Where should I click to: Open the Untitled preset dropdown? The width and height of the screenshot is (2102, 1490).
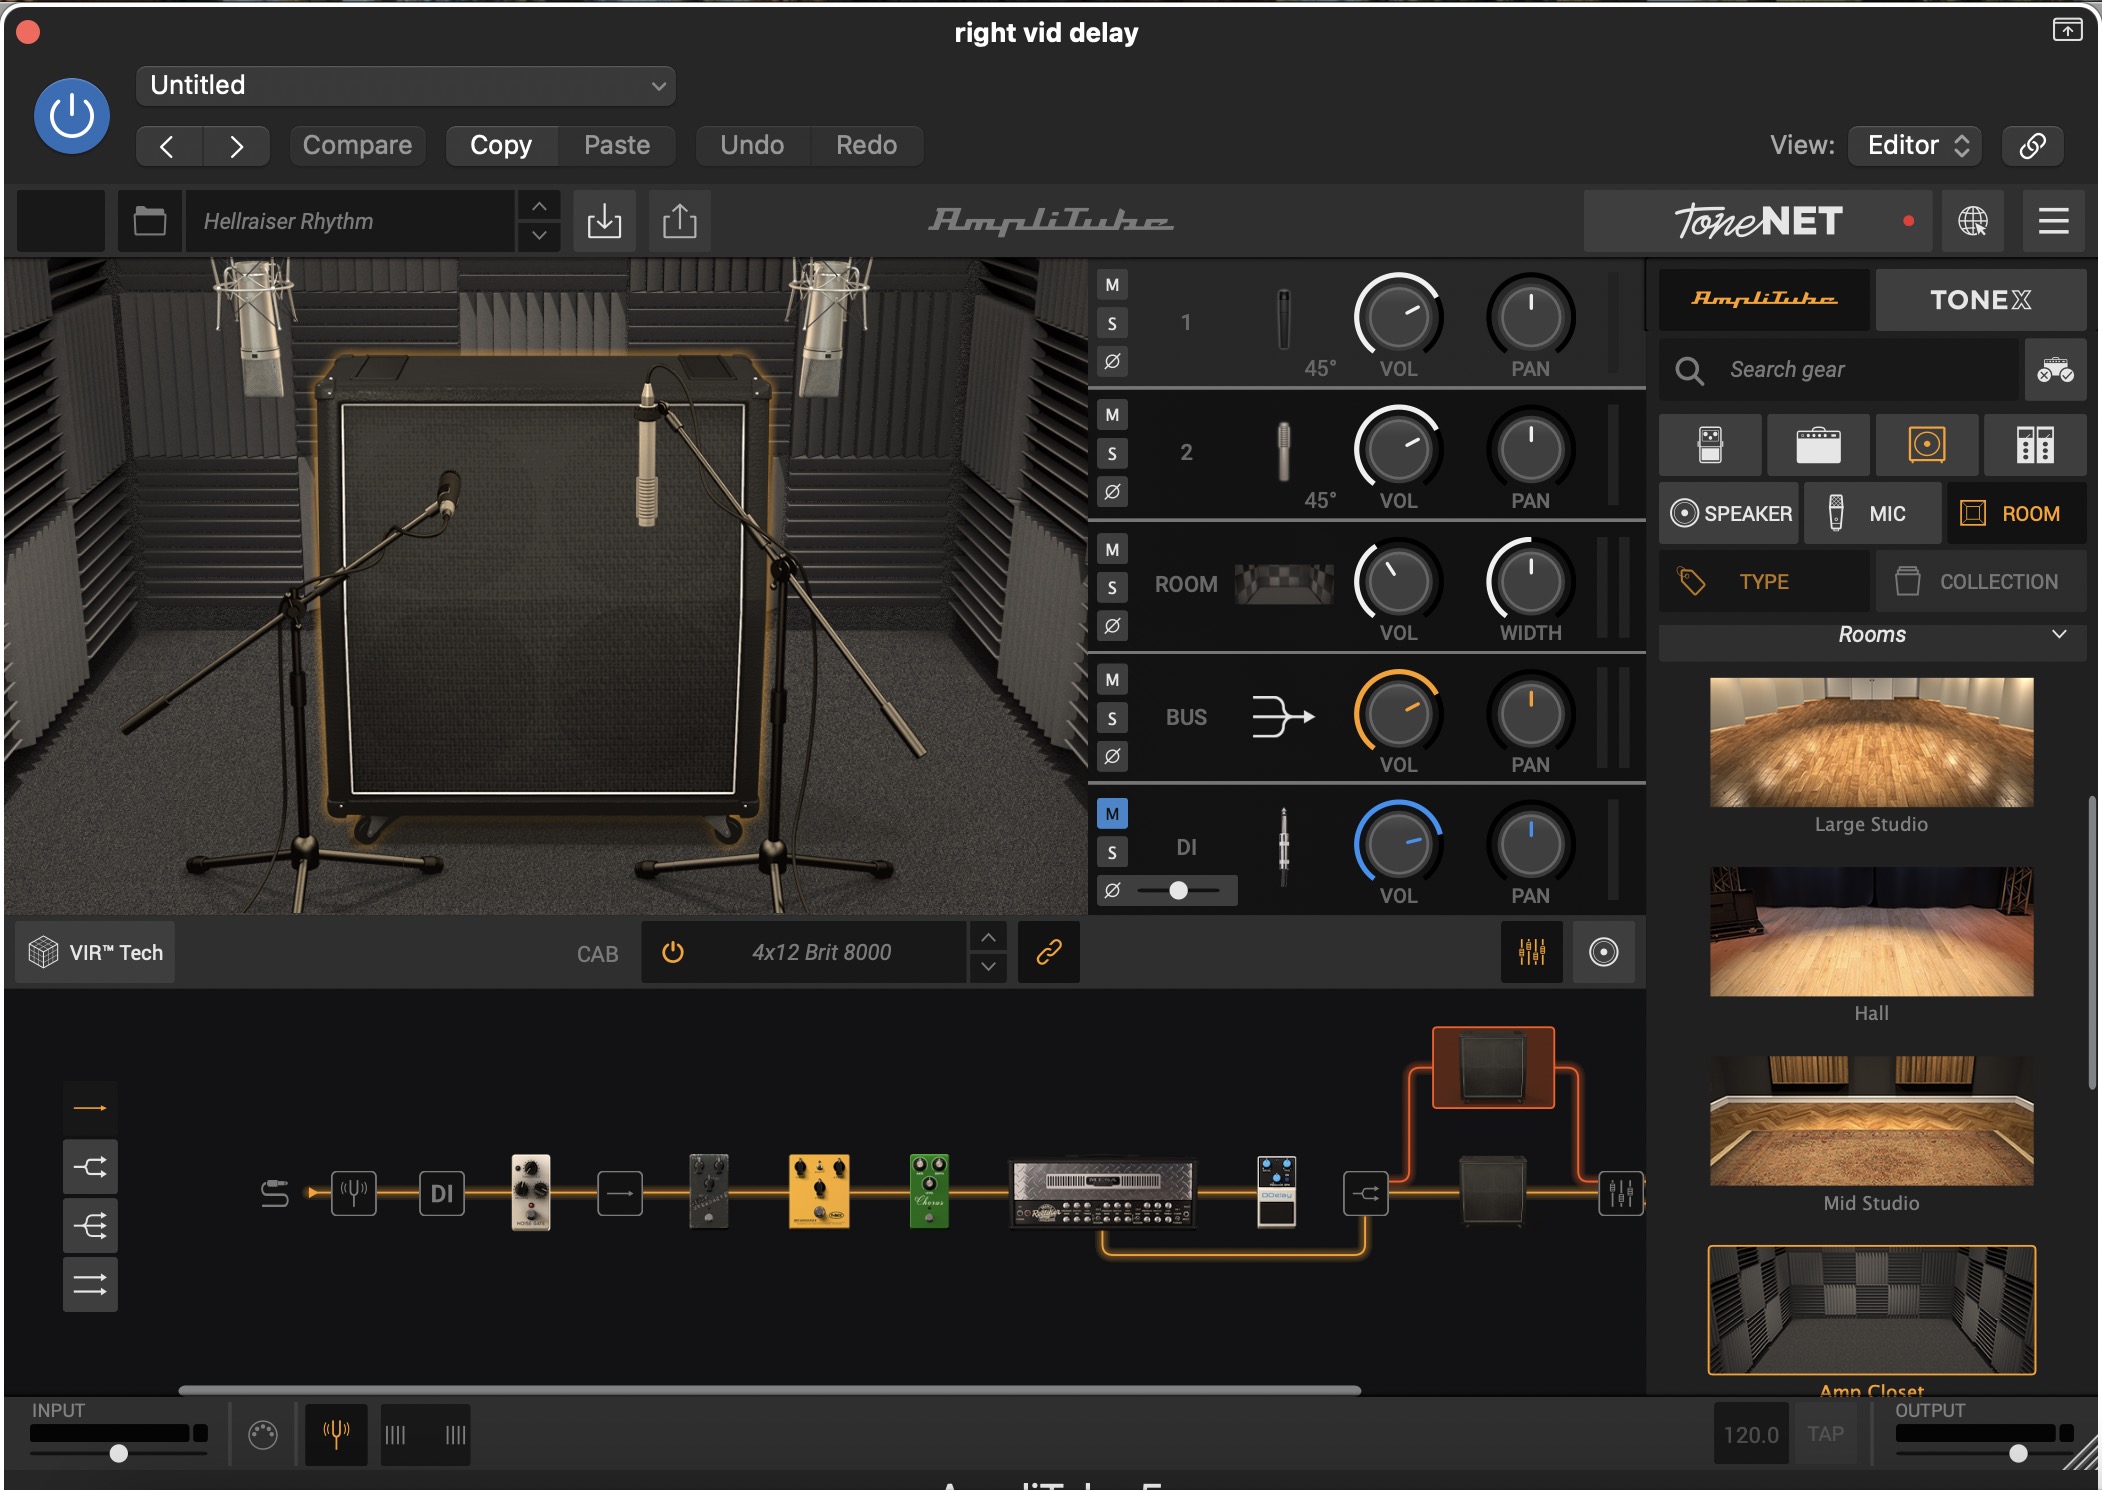point(406,85)
